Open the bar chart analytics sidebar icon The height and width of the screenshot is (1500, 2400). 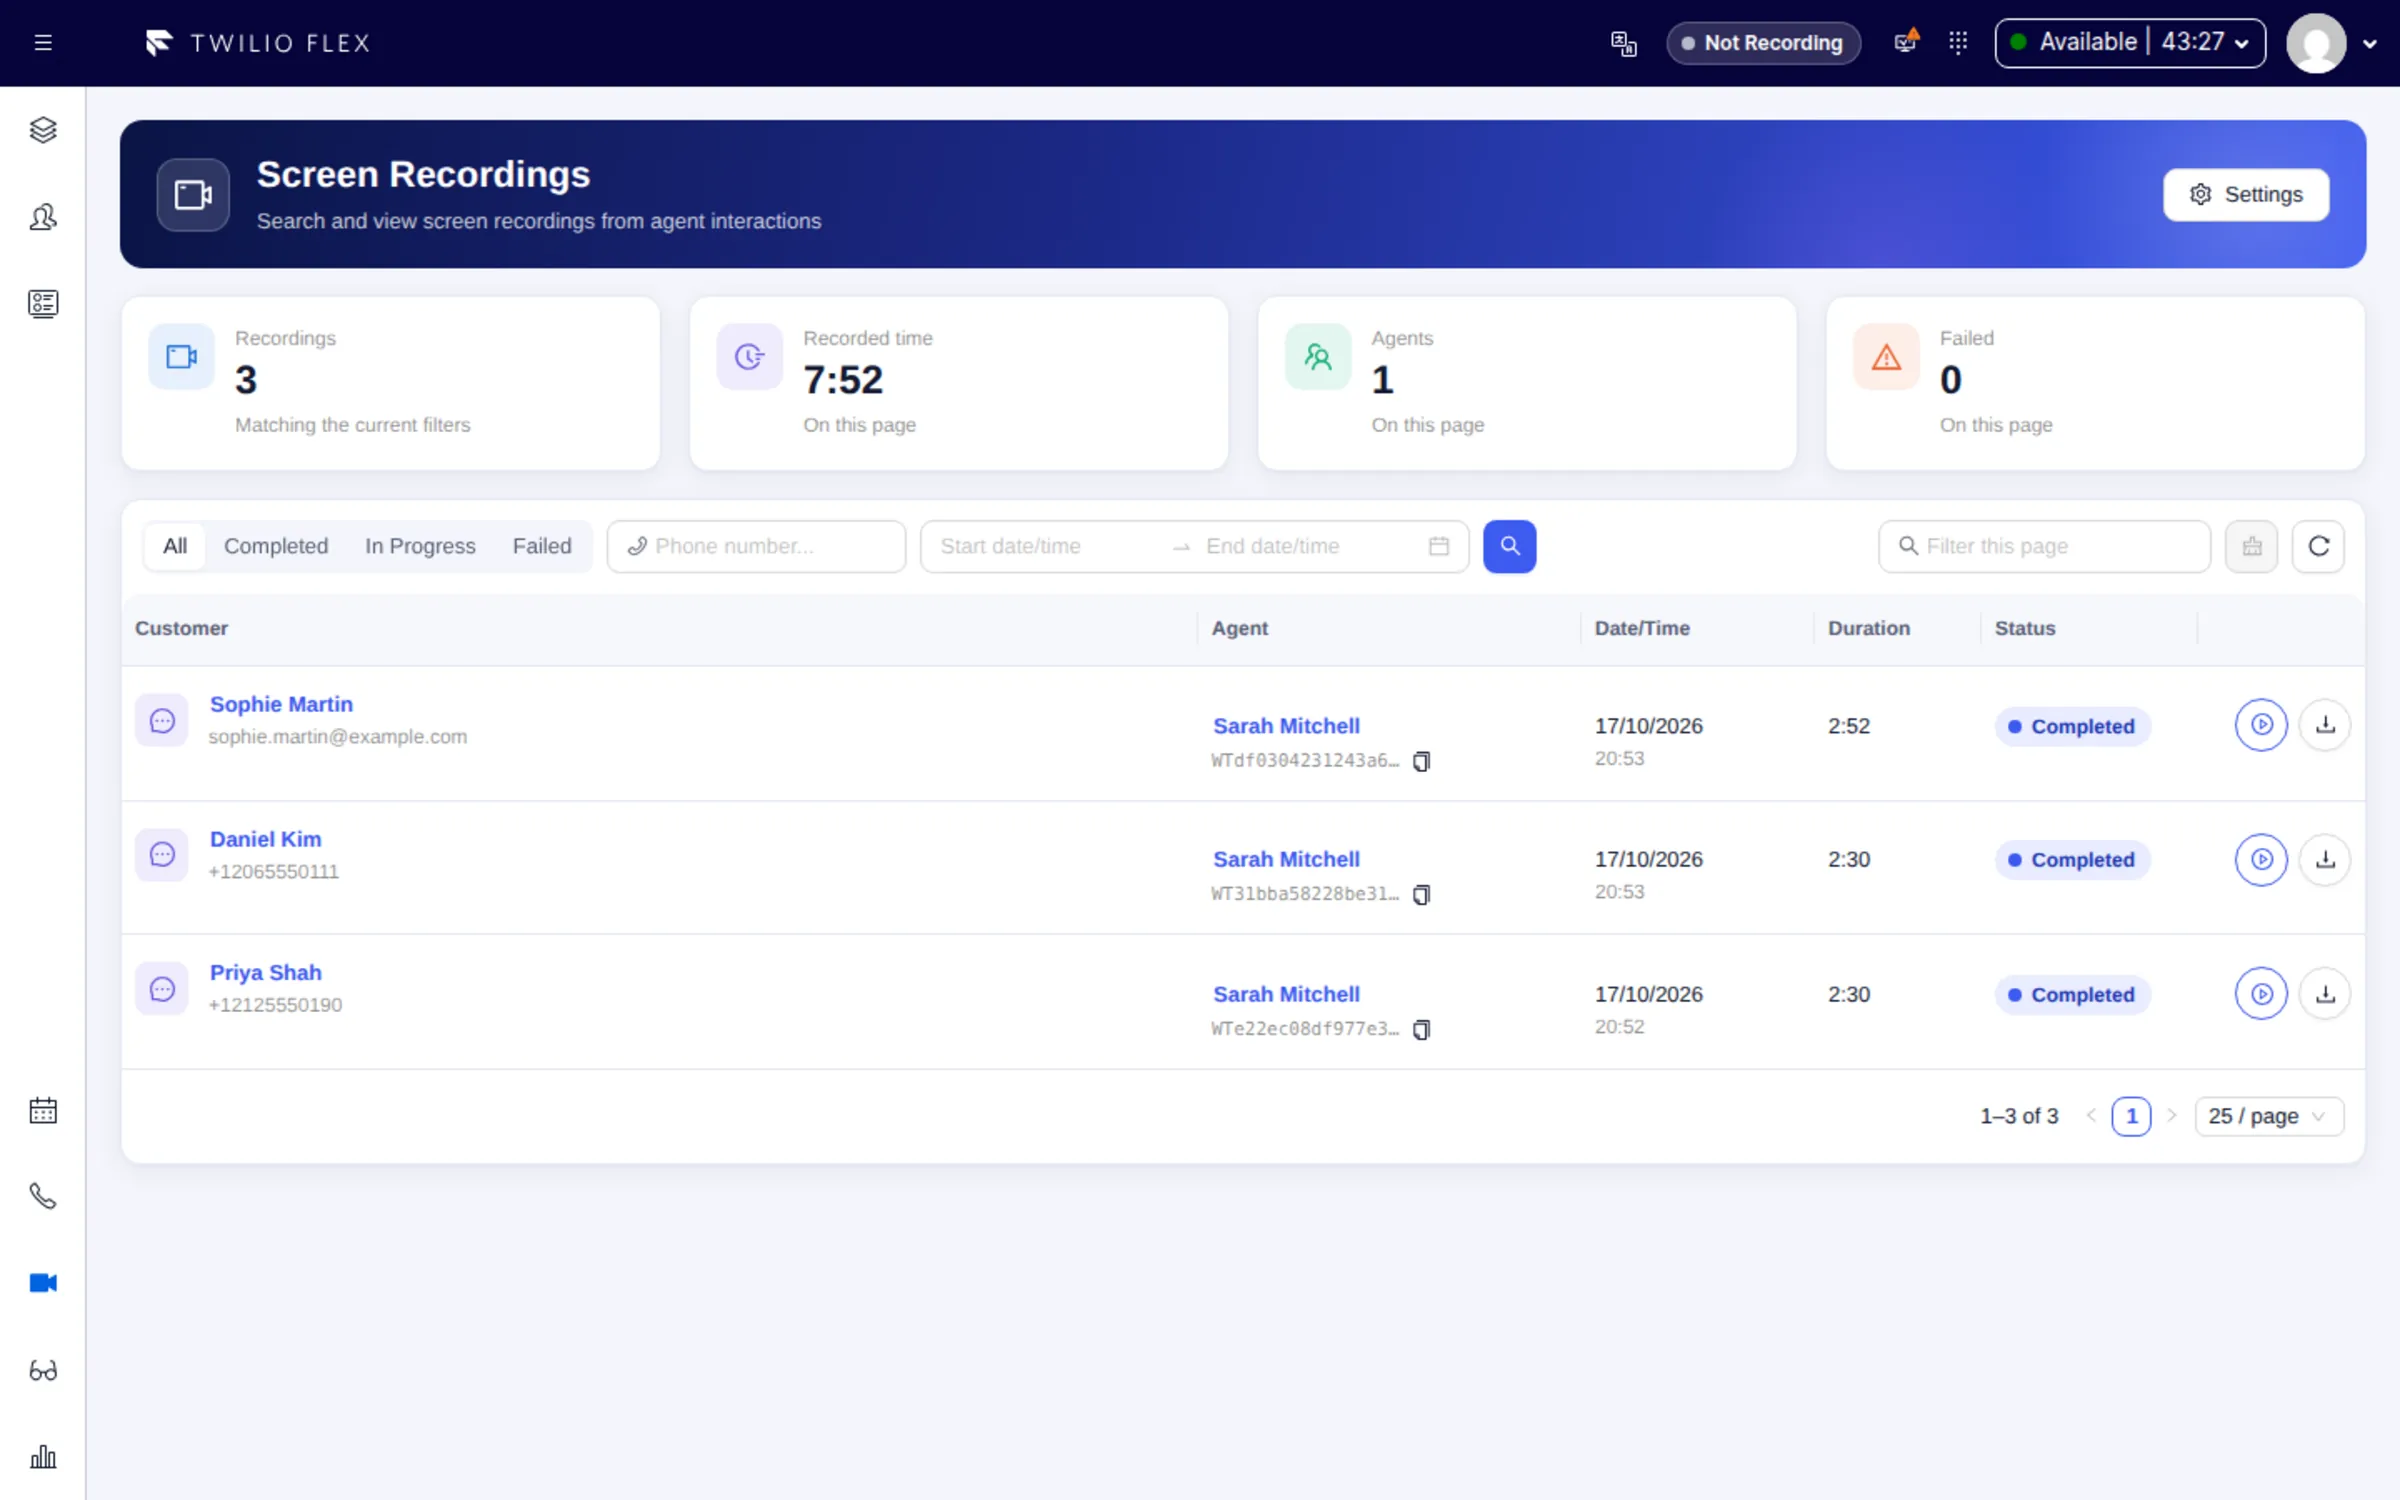point(43,1457)
